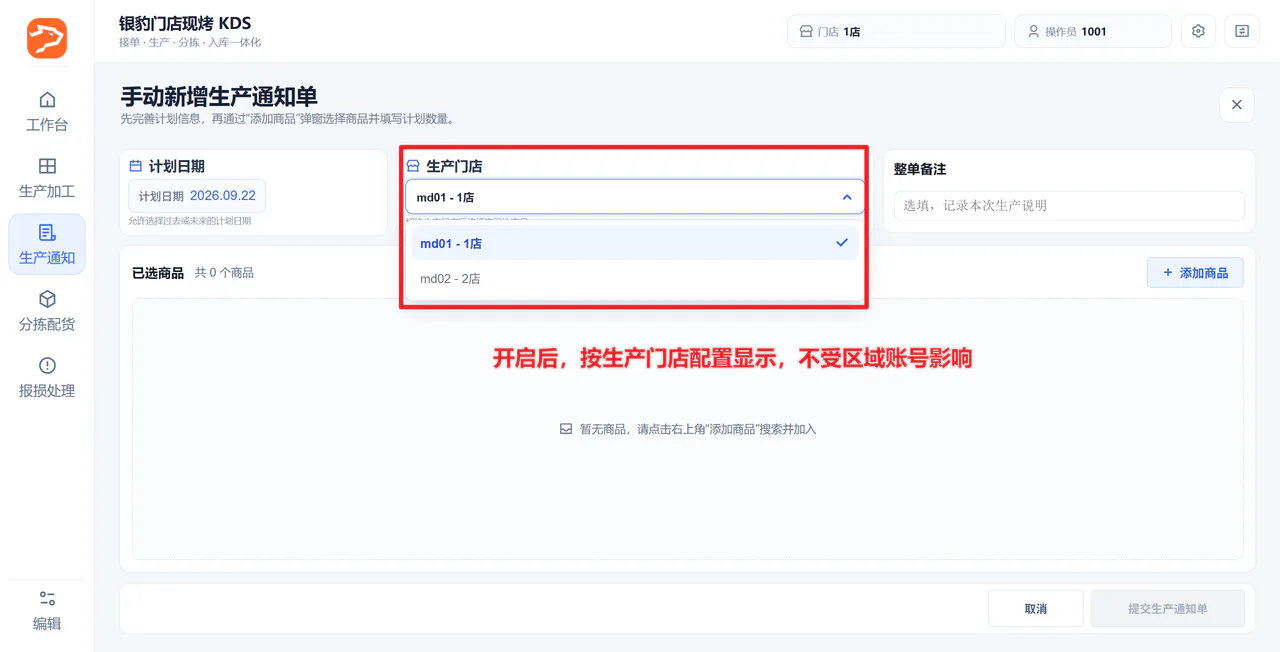Click the 操作员 1001 header selector
This screenshot has width=1280, height=652.
1093,31
